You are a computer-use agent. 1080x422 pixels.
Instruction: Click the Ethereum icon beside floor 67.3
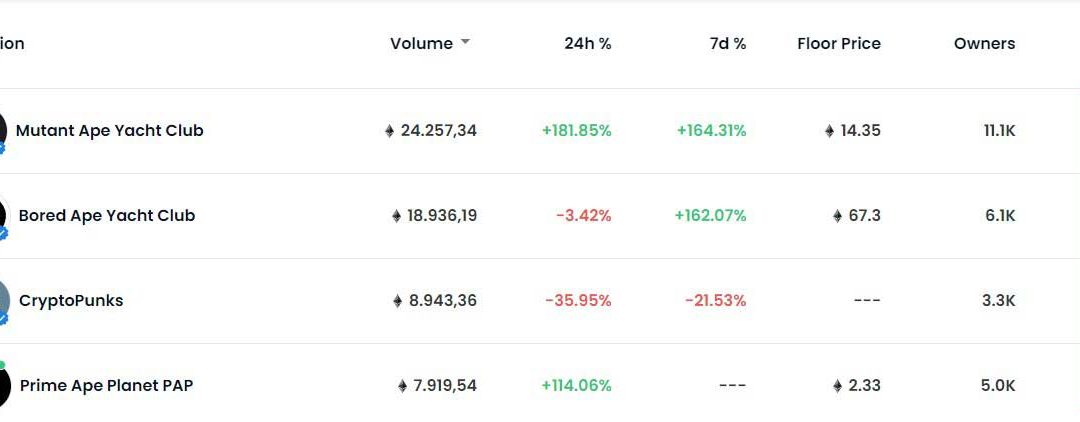pyautogui.click(x=837, y=216)
